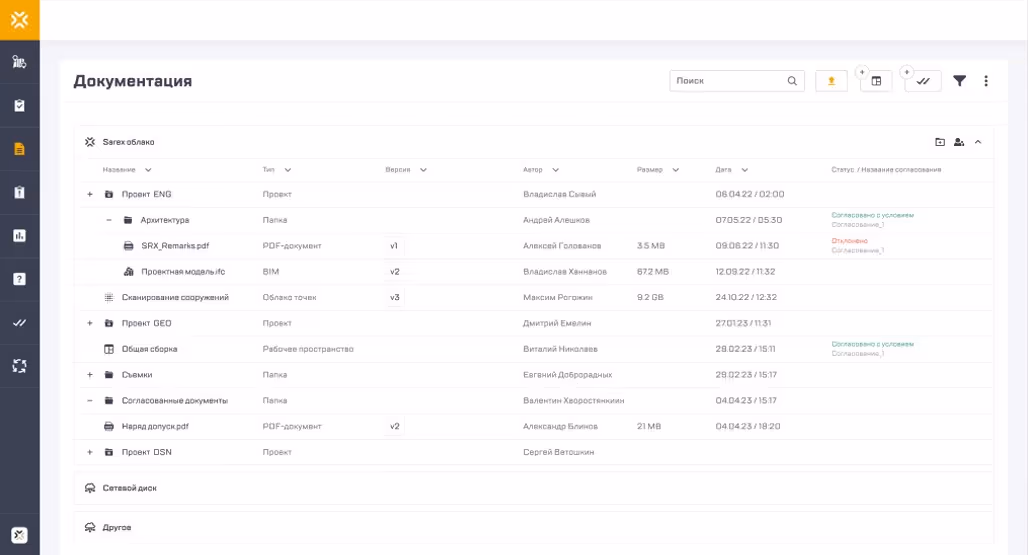This screenshot has width=1028, height=555.
Task: Click version v2 of Проектная модель.ifc
Action: pyautogui.click(x=395, y=271)
